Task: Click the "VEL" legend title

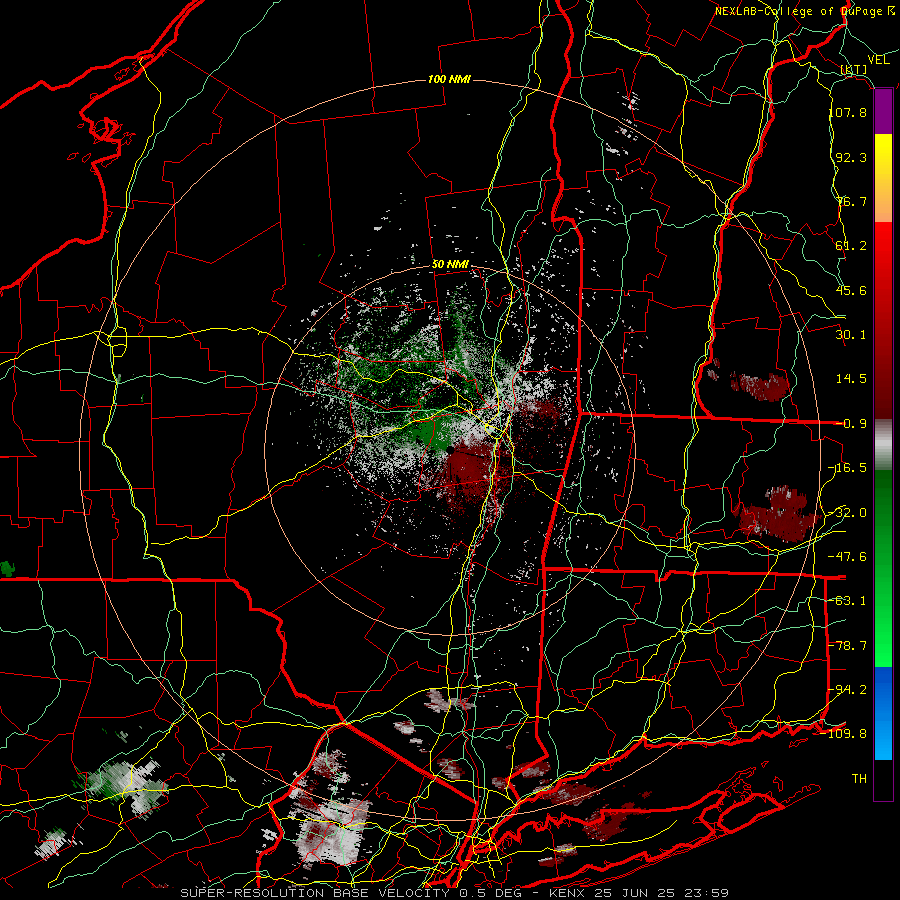Action: 878,60
